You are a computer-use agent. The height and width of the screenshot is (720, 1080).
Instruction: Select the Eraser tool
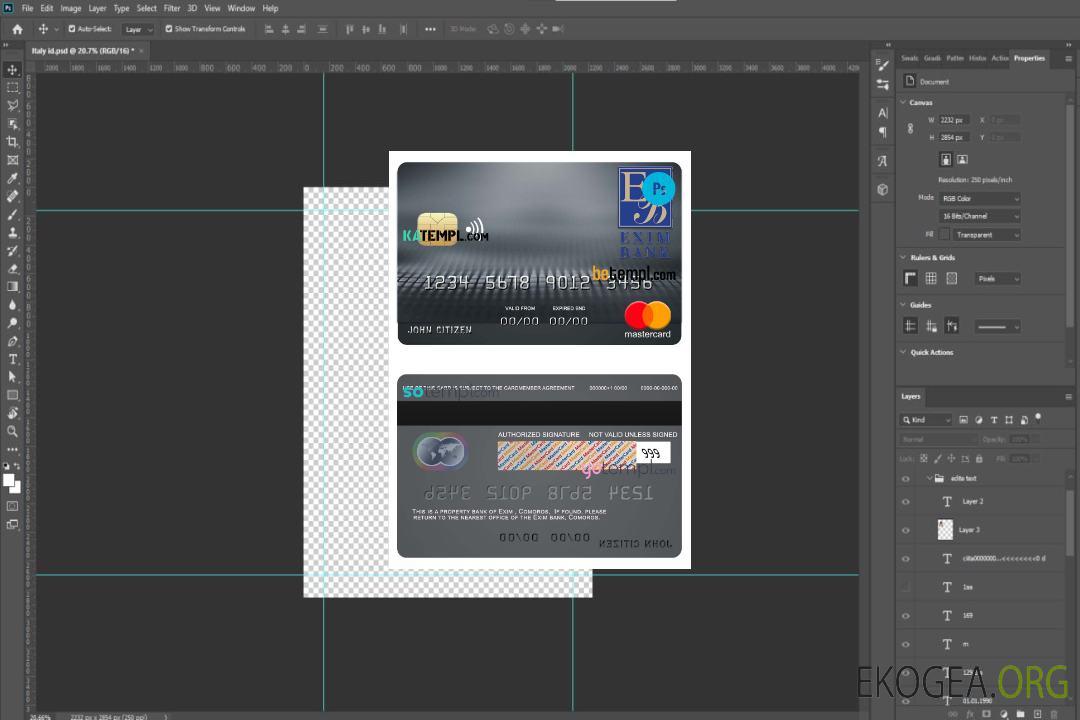click(12, 269)
